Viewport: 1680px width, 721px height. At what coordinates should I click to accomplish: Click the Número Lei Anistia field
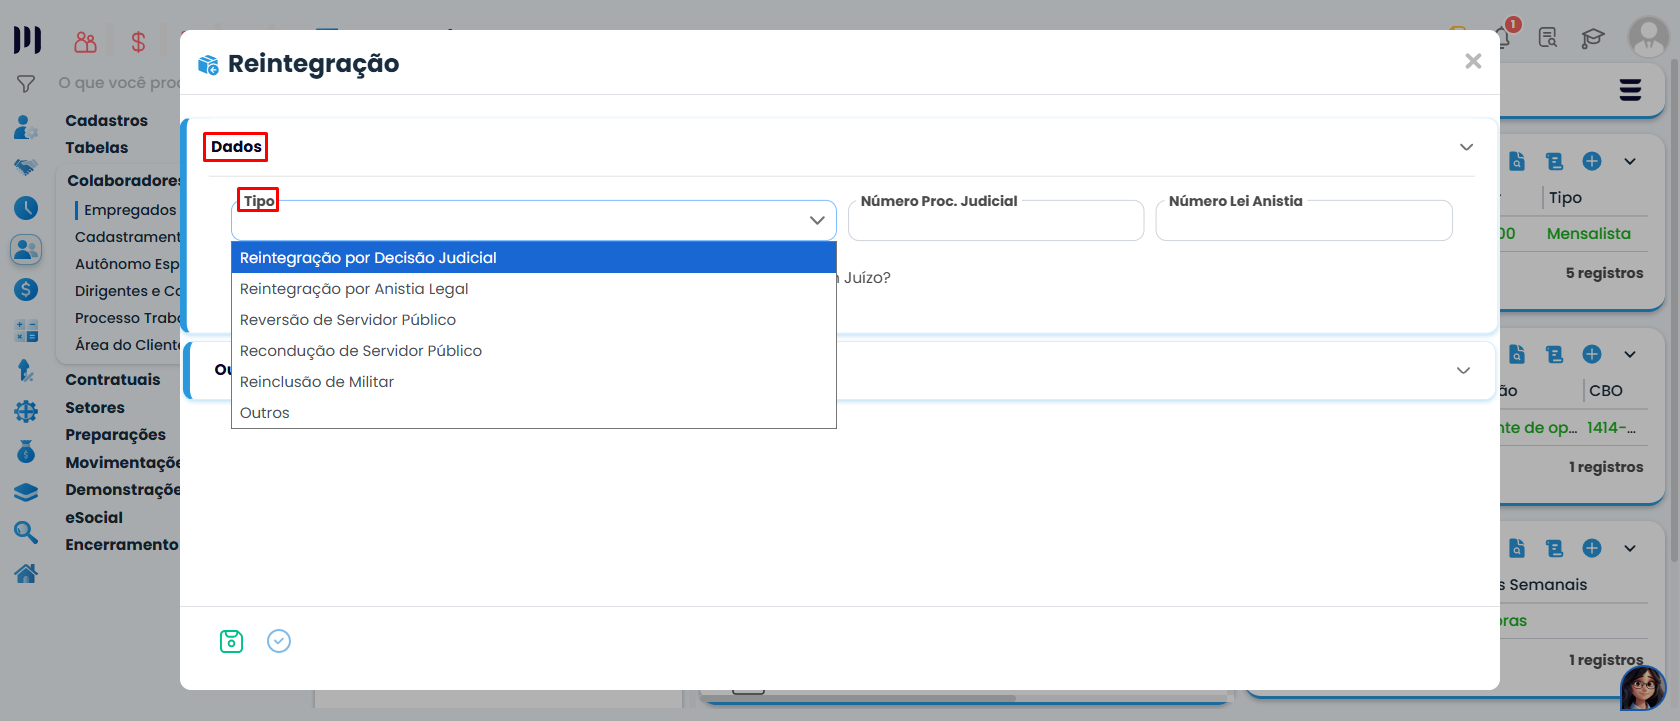(1304, 220)
